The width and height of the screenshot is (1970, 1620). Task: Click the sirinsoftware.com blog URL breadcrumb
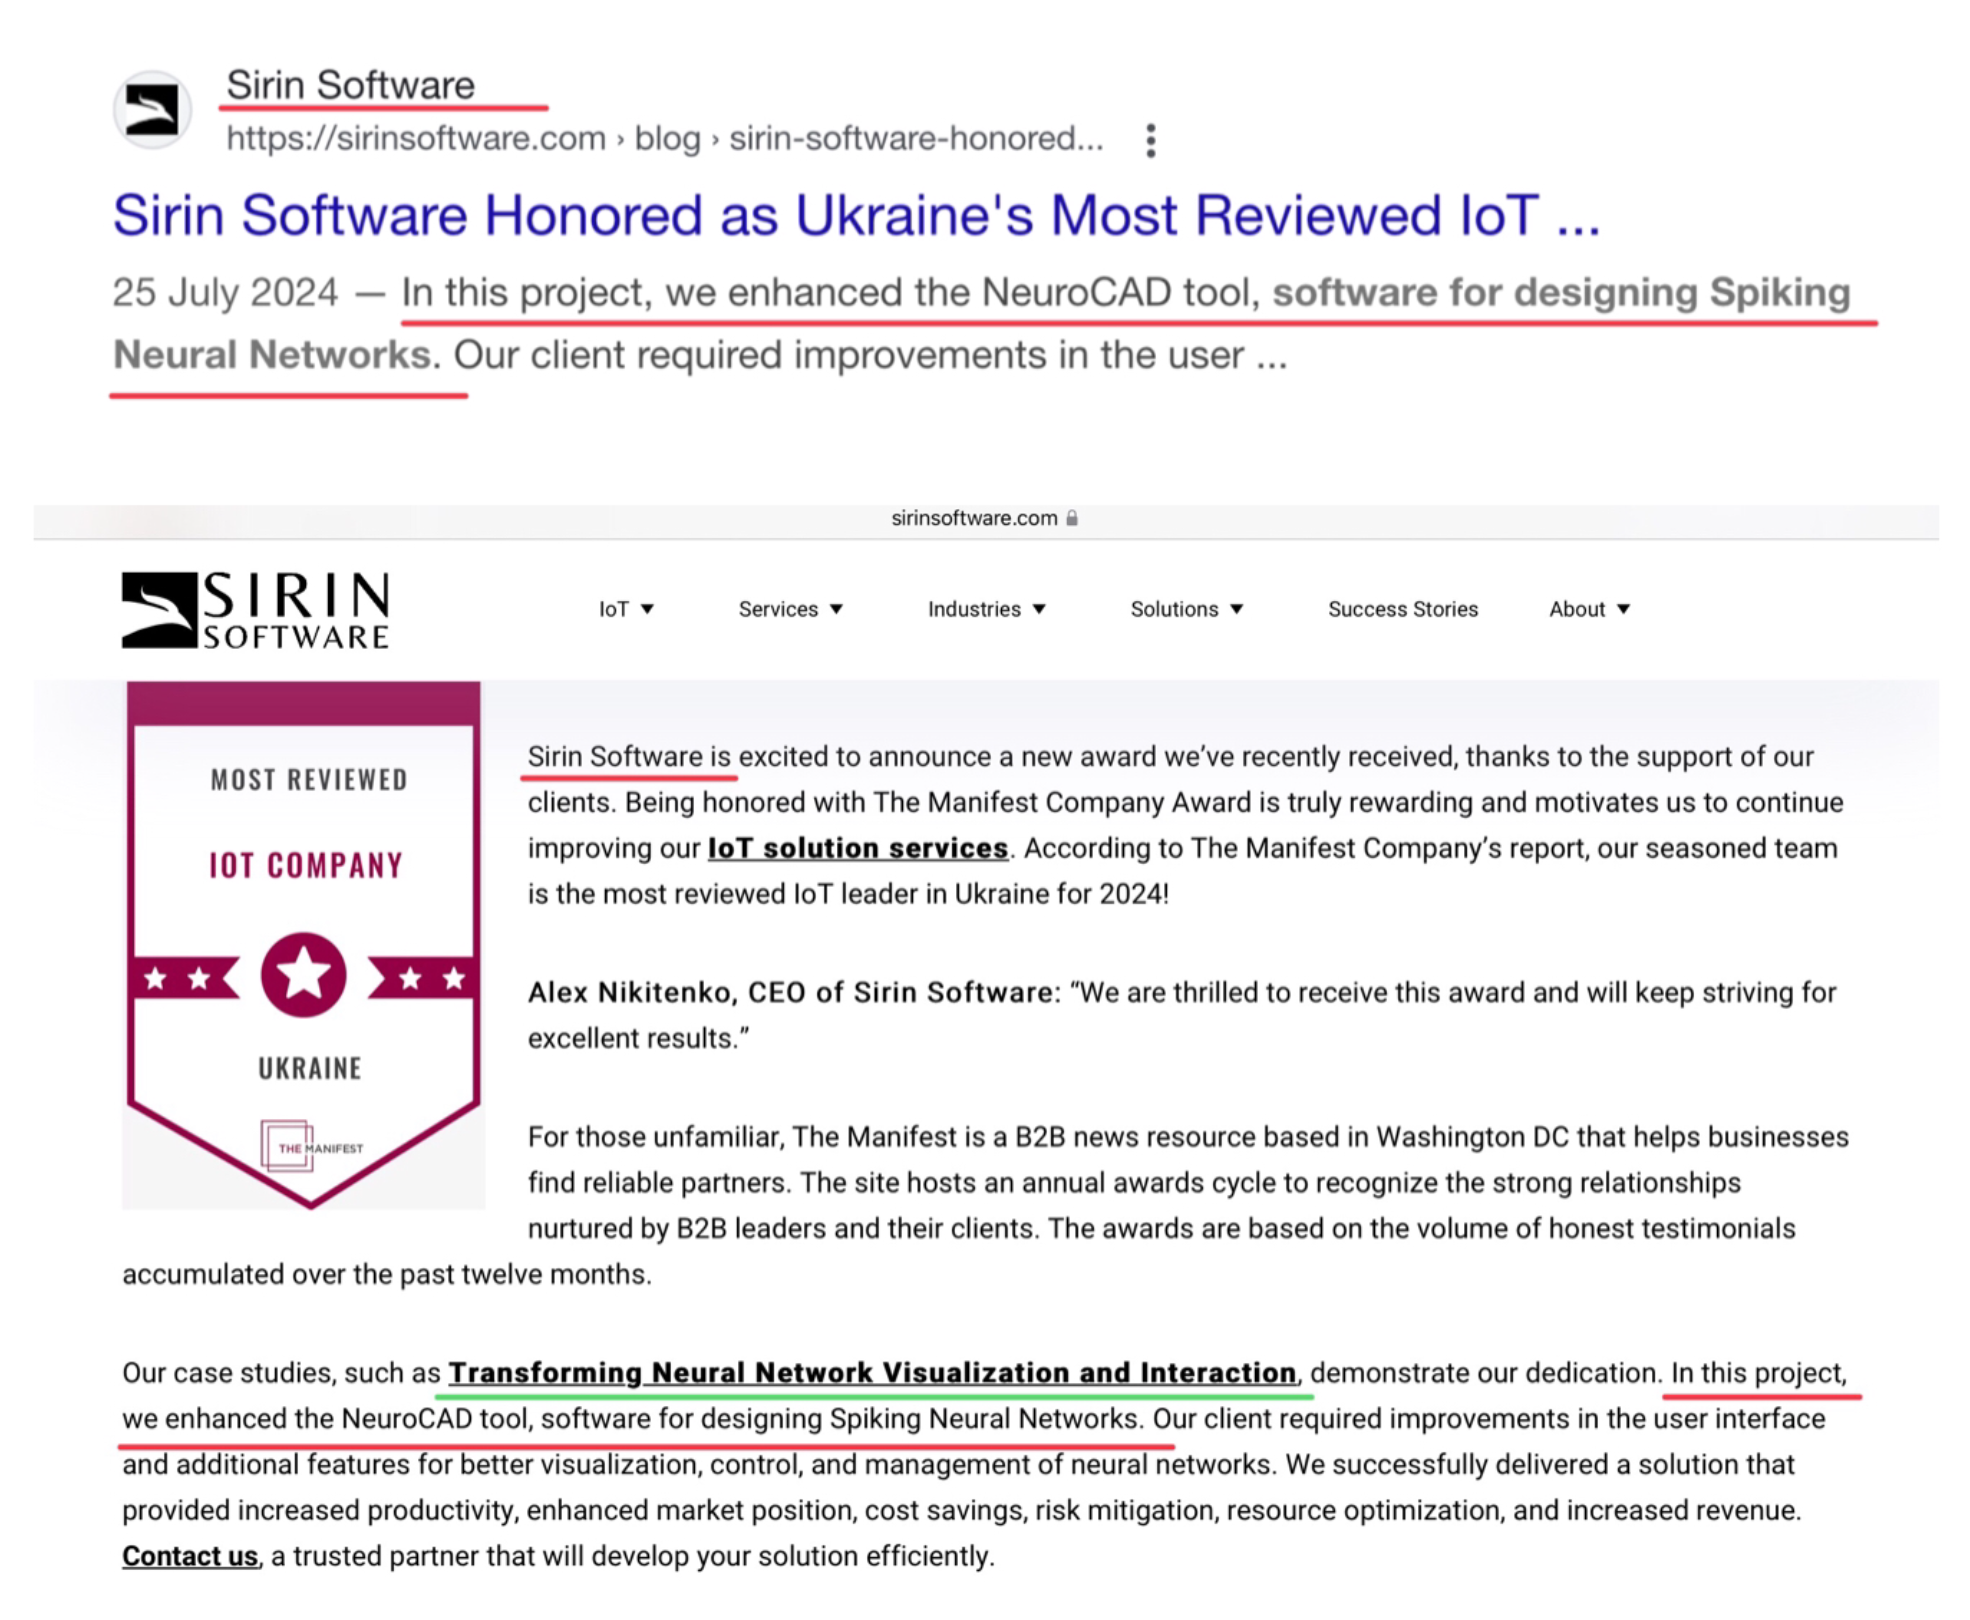tap(664, 138)
